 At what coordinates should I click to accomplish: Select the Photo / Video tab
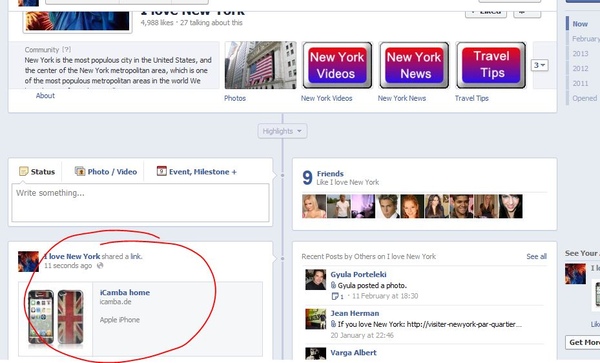coord(106,172)
